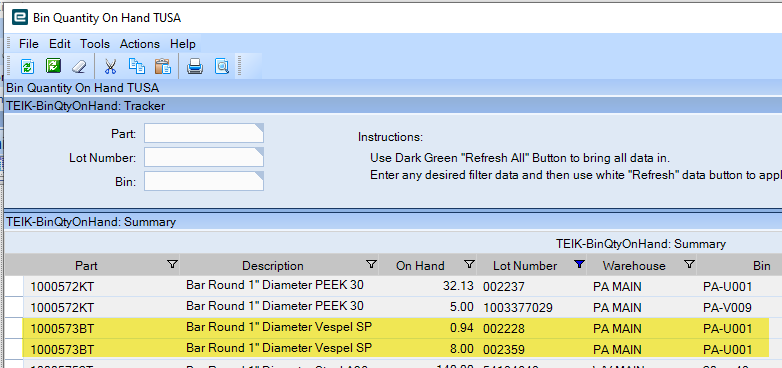Open the Edit menu
This screenshot has width=782, height=368.
tap(59, 44)
